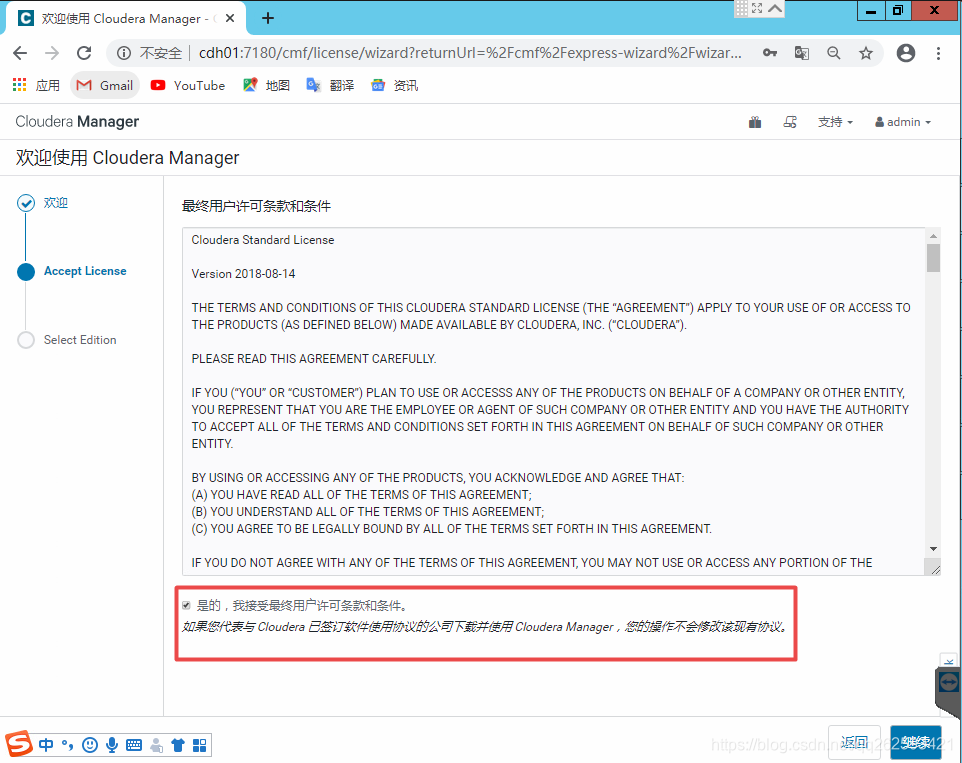962x763 pixels.
Task: Click the running commands icon in header
Action: (790, 122)
